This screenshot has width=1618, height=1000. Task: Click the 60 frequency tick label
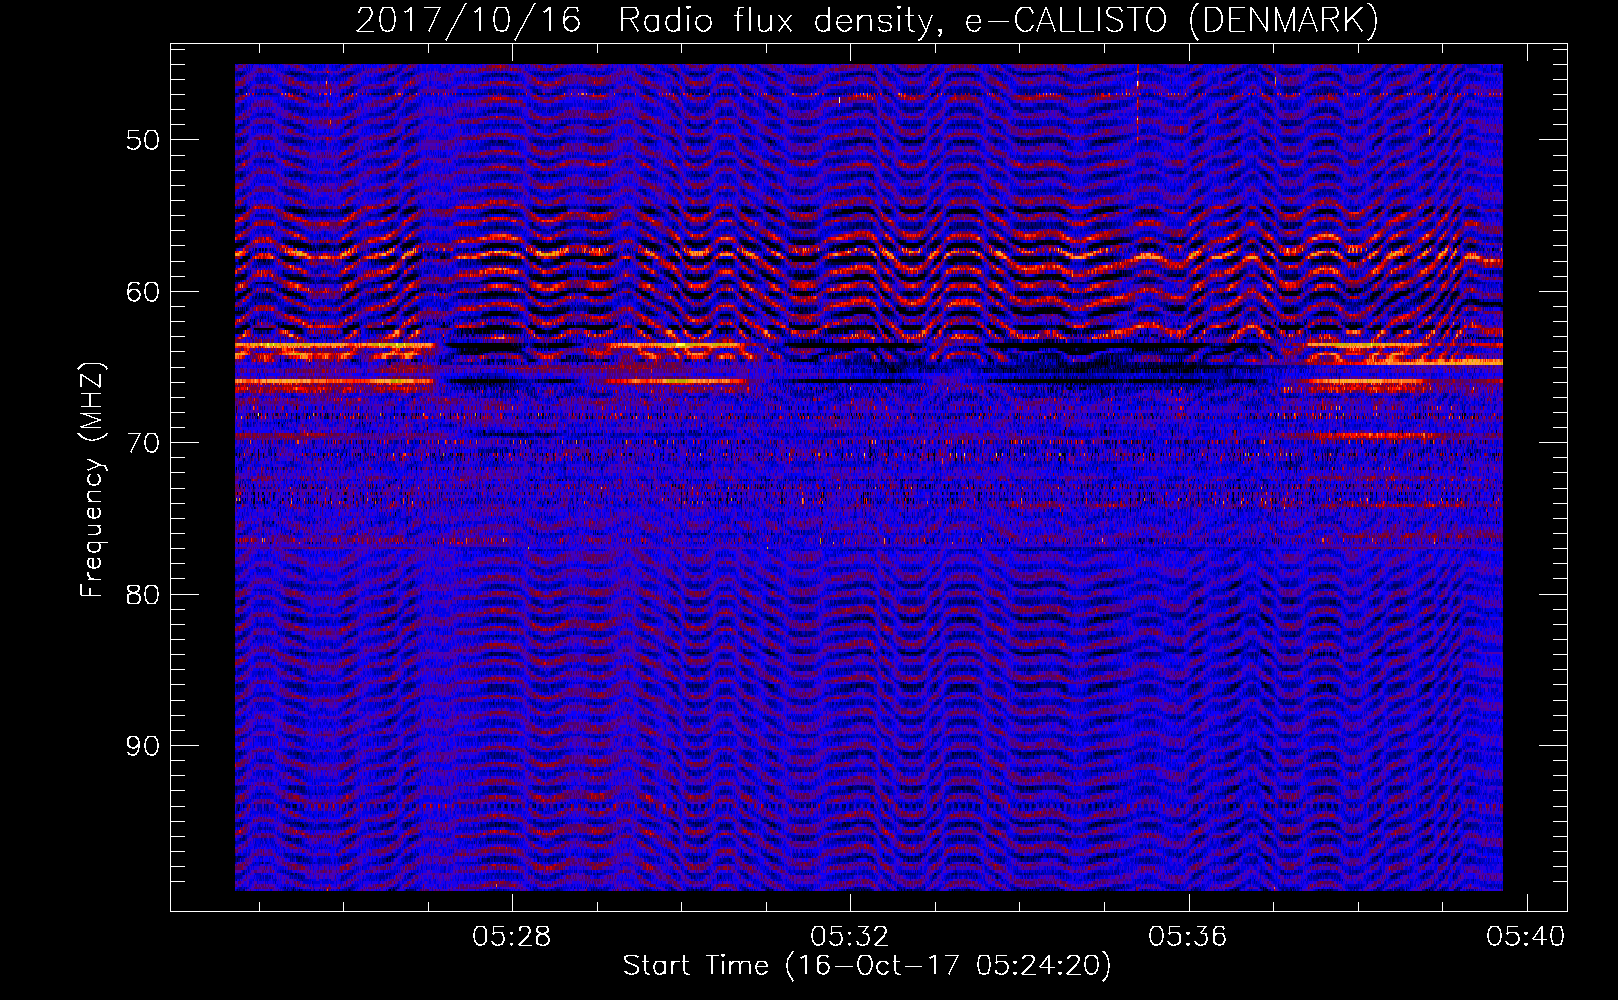click(142, 292)
